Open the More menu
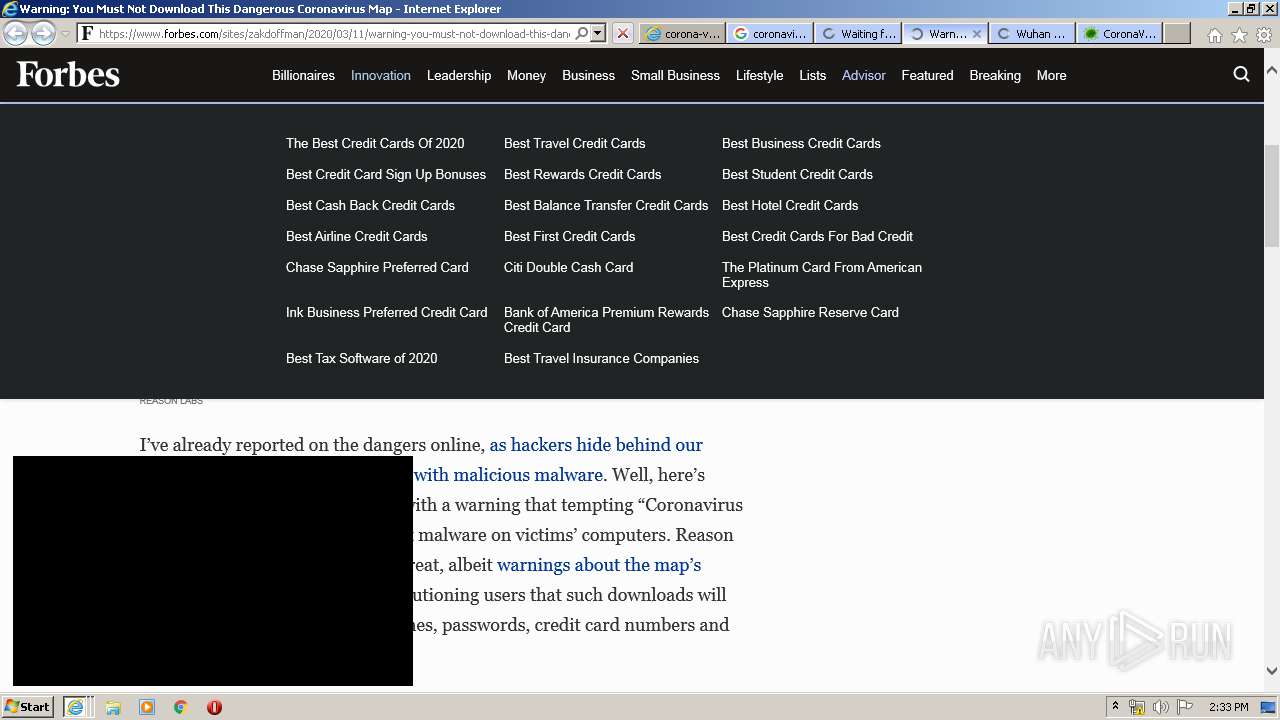This screenshot has height=720, width=1280. pyautogui.click(x=1051, y=75)
